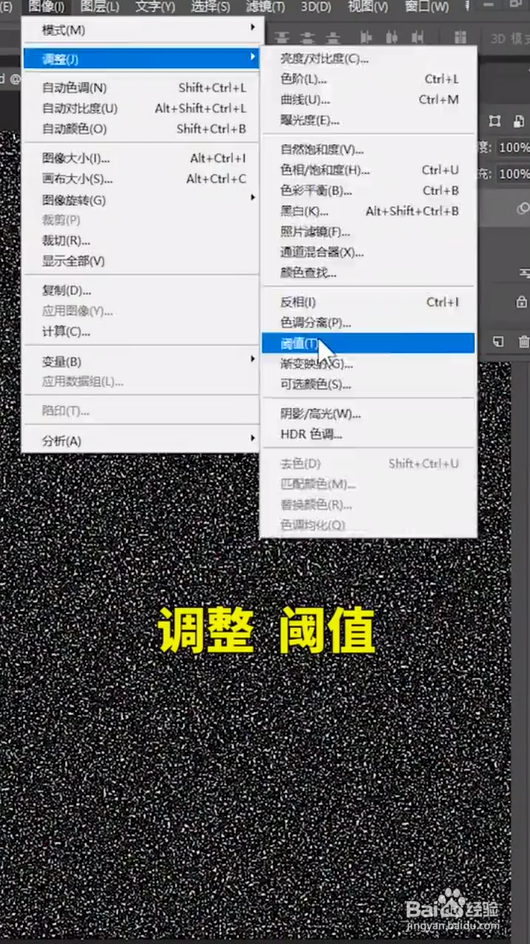Select the highlighted 阈值(T)... item
Viewport: 530px width, 944px height.
click(x=368, y=343)
